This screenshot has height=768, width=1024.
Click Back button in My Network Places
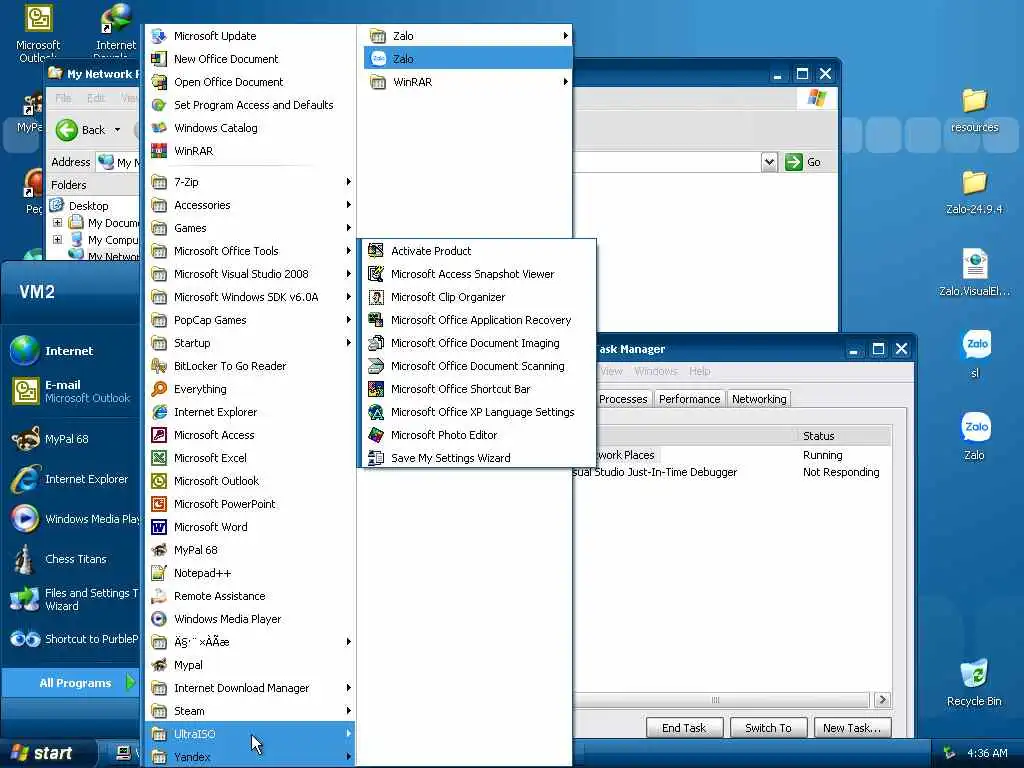pyautogui.click(x=87, y=130)
